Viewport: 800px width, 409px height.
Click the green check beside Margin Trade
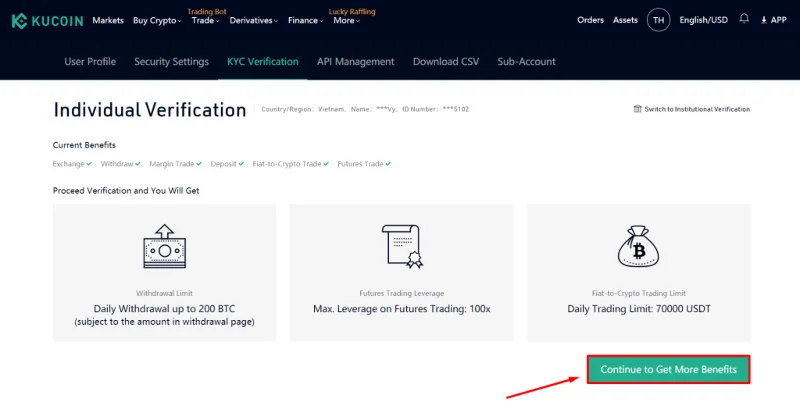click(199, 164)
